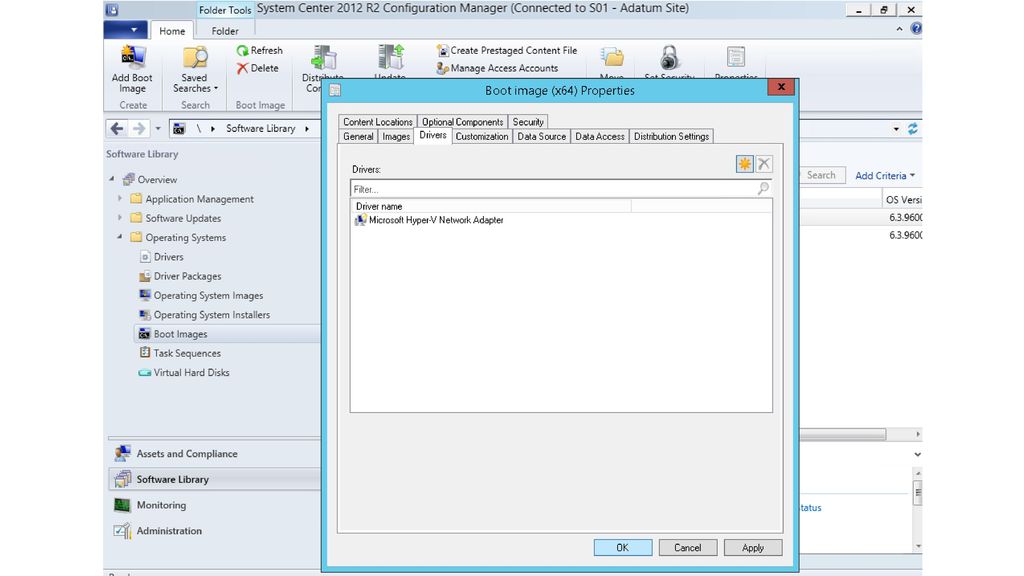This screenshot has height=576, width=1024.
Task: Click the horizontal scrollbar in results pane
Action: (x=843, y=434)
